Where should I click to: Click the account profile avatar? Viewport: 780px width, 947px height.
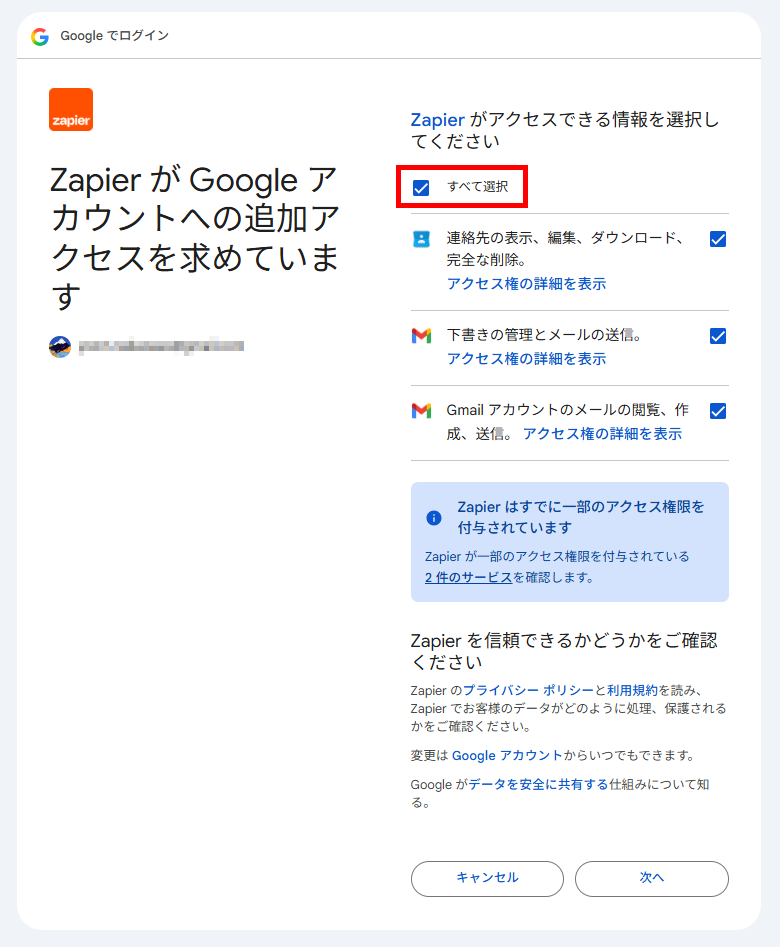click(60, 347)
